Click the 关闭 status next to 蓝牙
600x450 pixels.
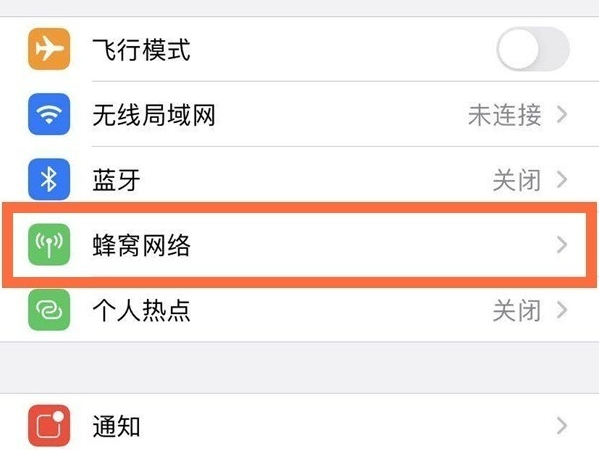517,180
